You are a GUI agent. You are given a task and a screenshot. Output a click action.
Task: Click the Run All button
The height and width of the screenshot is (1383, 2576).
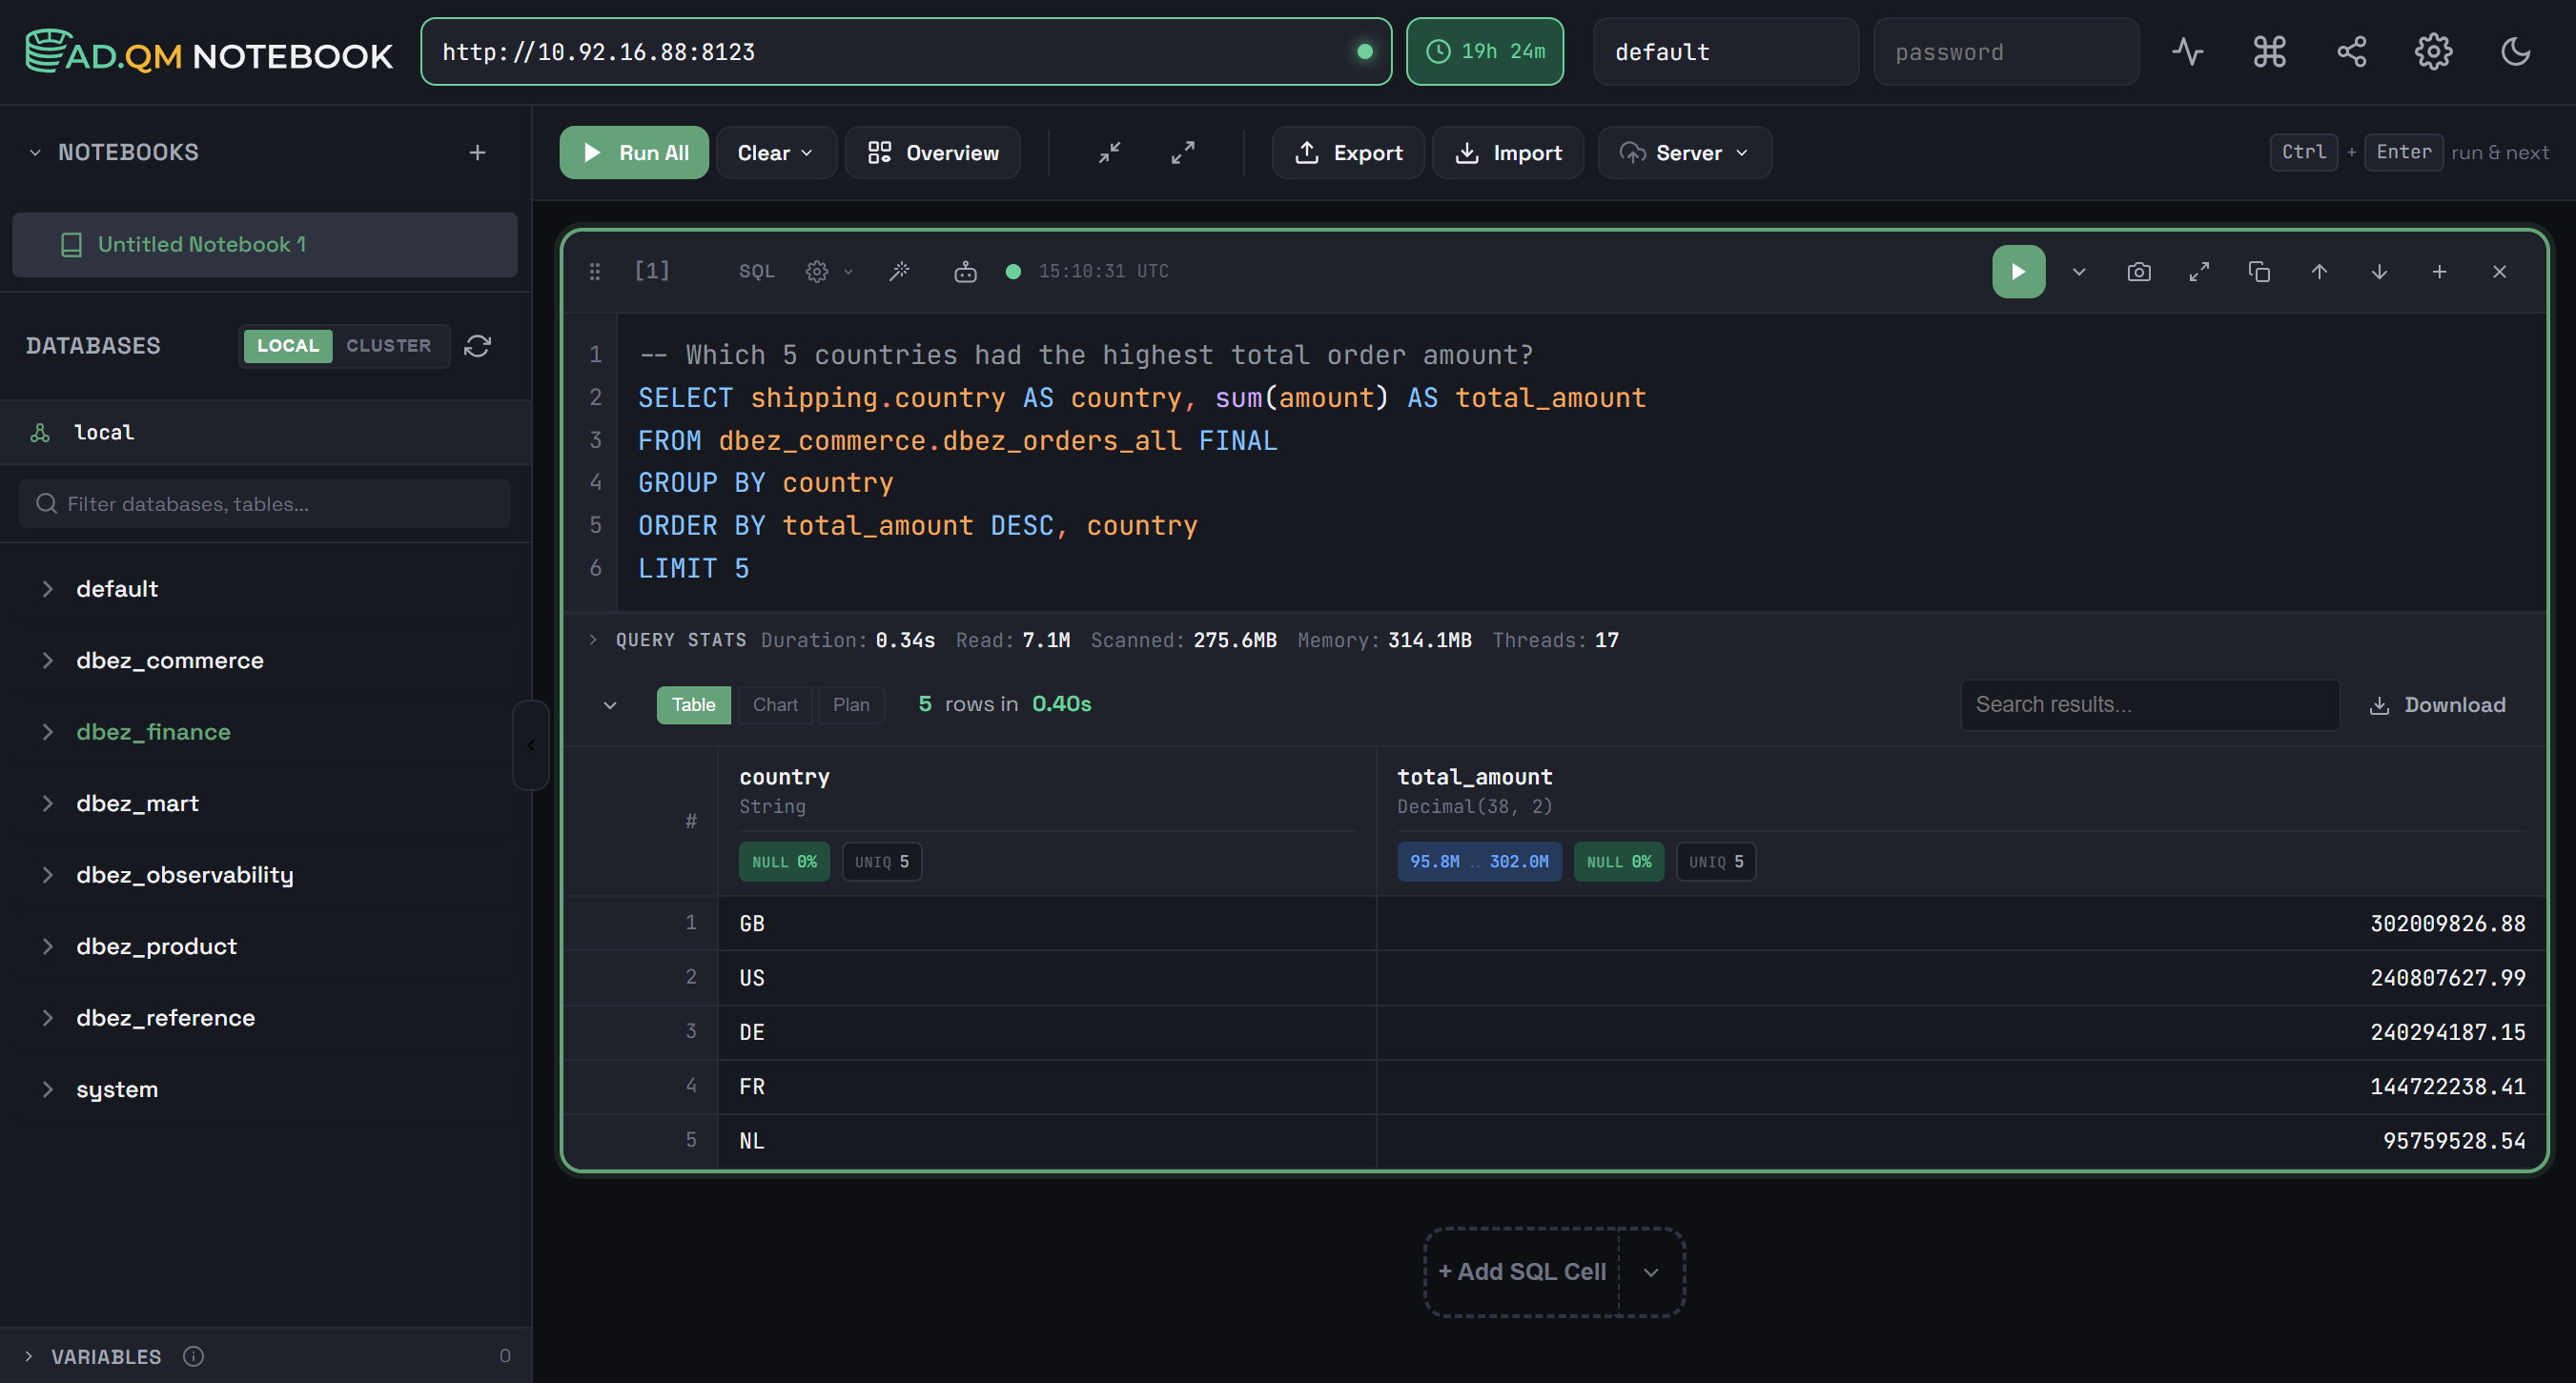[634, 153]
